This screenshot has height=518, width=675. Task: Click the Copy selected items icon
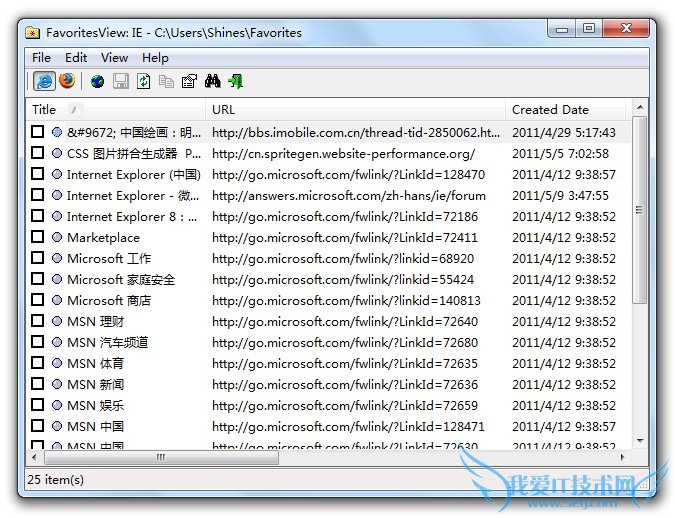[166, 81]
